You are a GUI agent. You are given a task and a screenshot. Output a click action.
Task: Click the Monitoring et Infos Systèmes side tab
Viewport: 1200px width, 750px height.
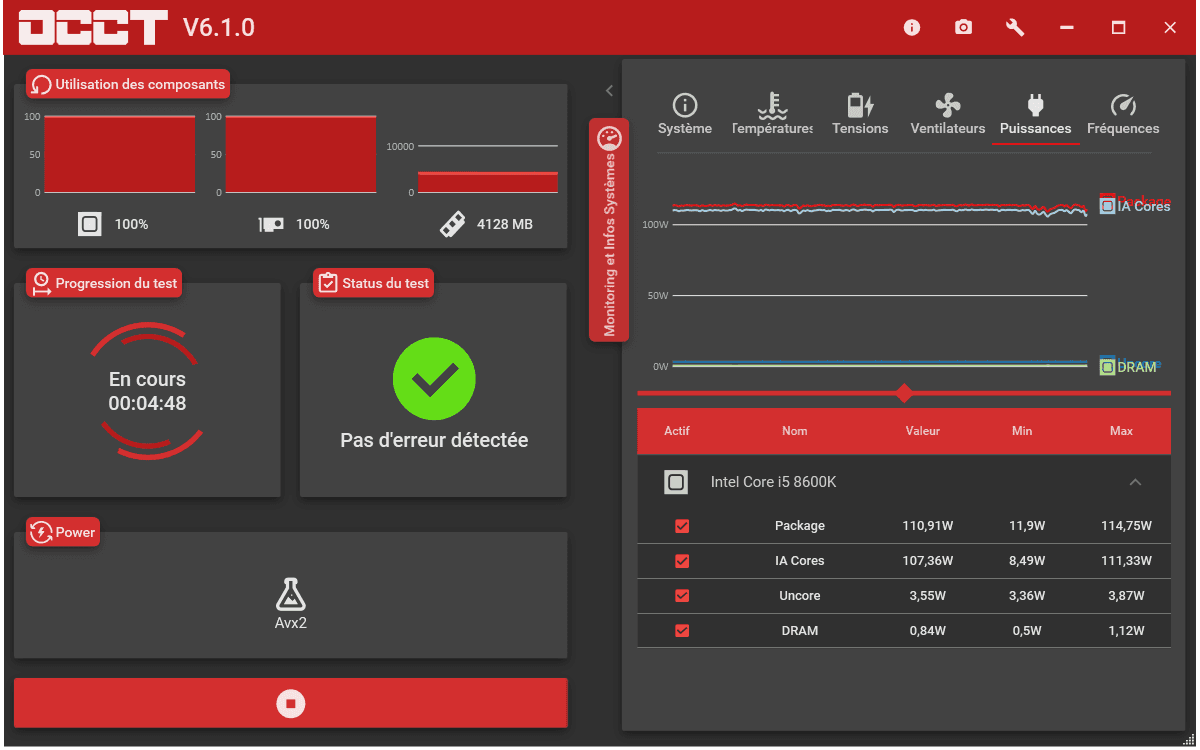[x=609, y=230]
